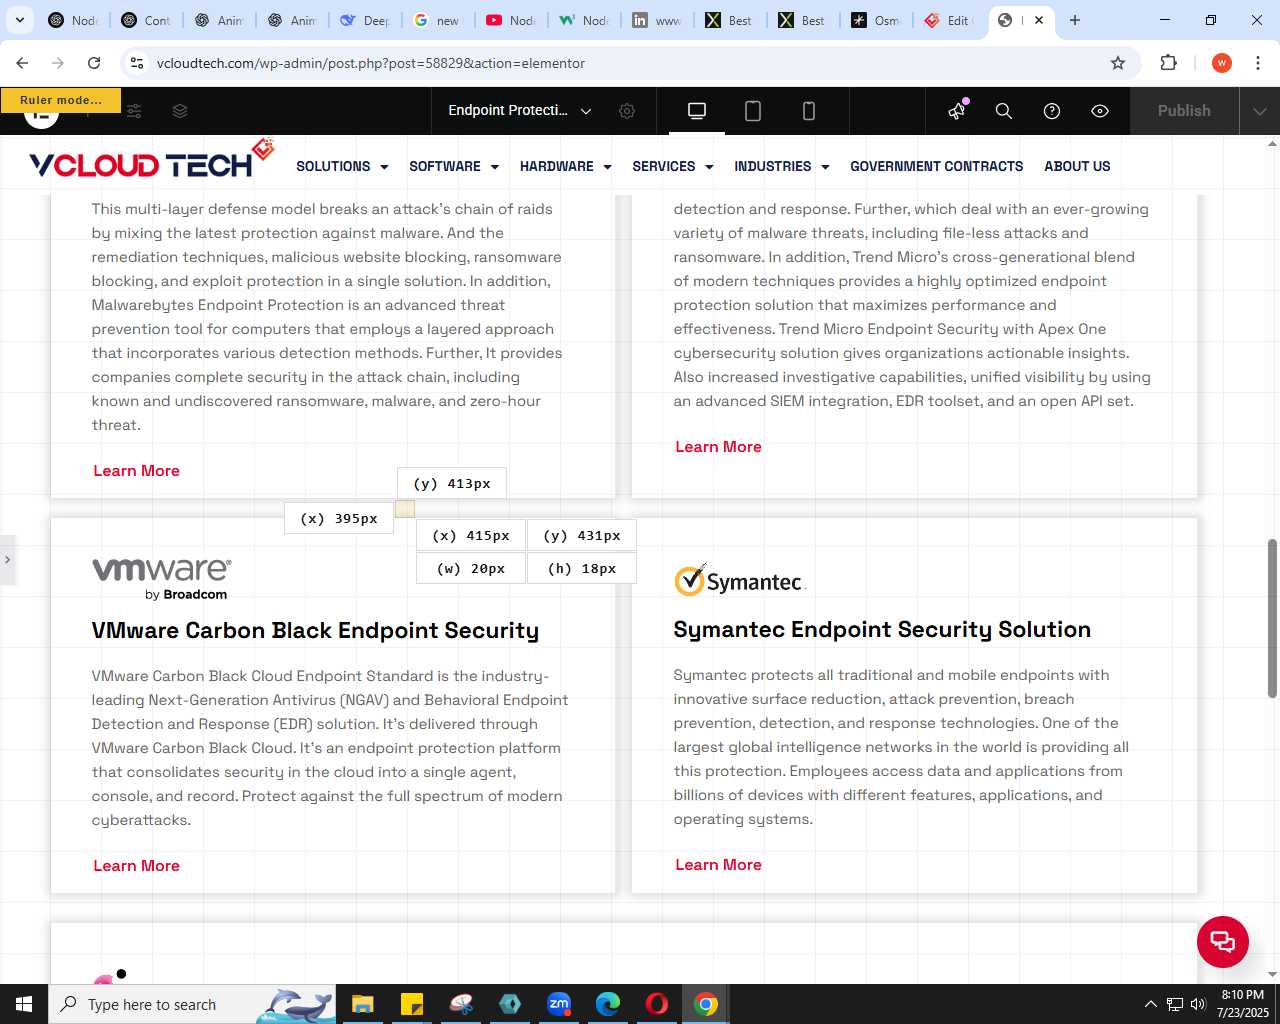Bookmark this page star icon
1280x1024 pixels.
(1118, 63)
